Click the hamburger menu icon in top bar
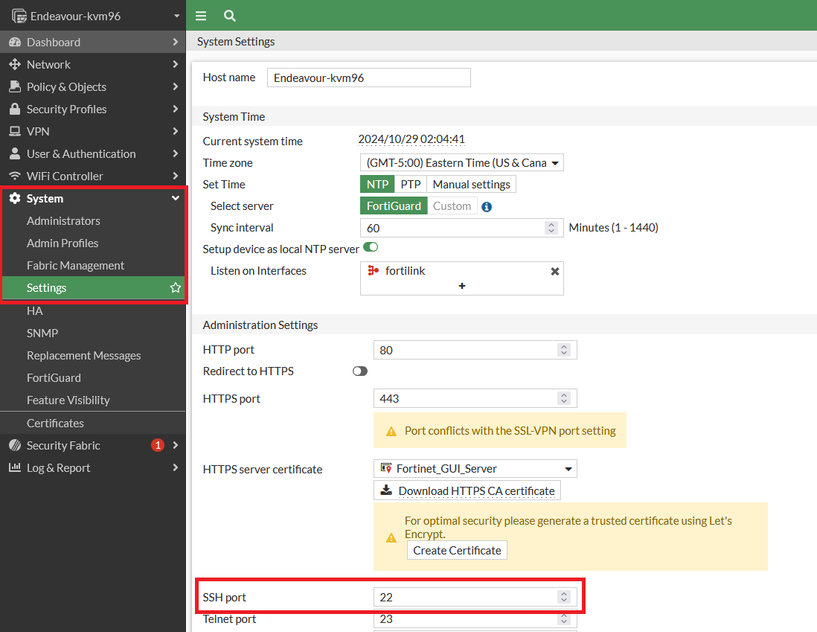This screenshot has height=632, width=817. (x=201, y=16)
